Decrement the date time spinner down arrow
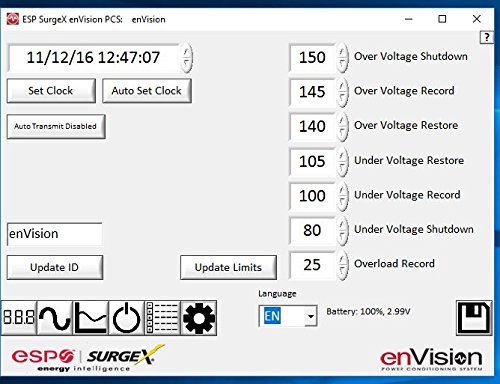The image size is (500, 384). [x=187, y=65]
